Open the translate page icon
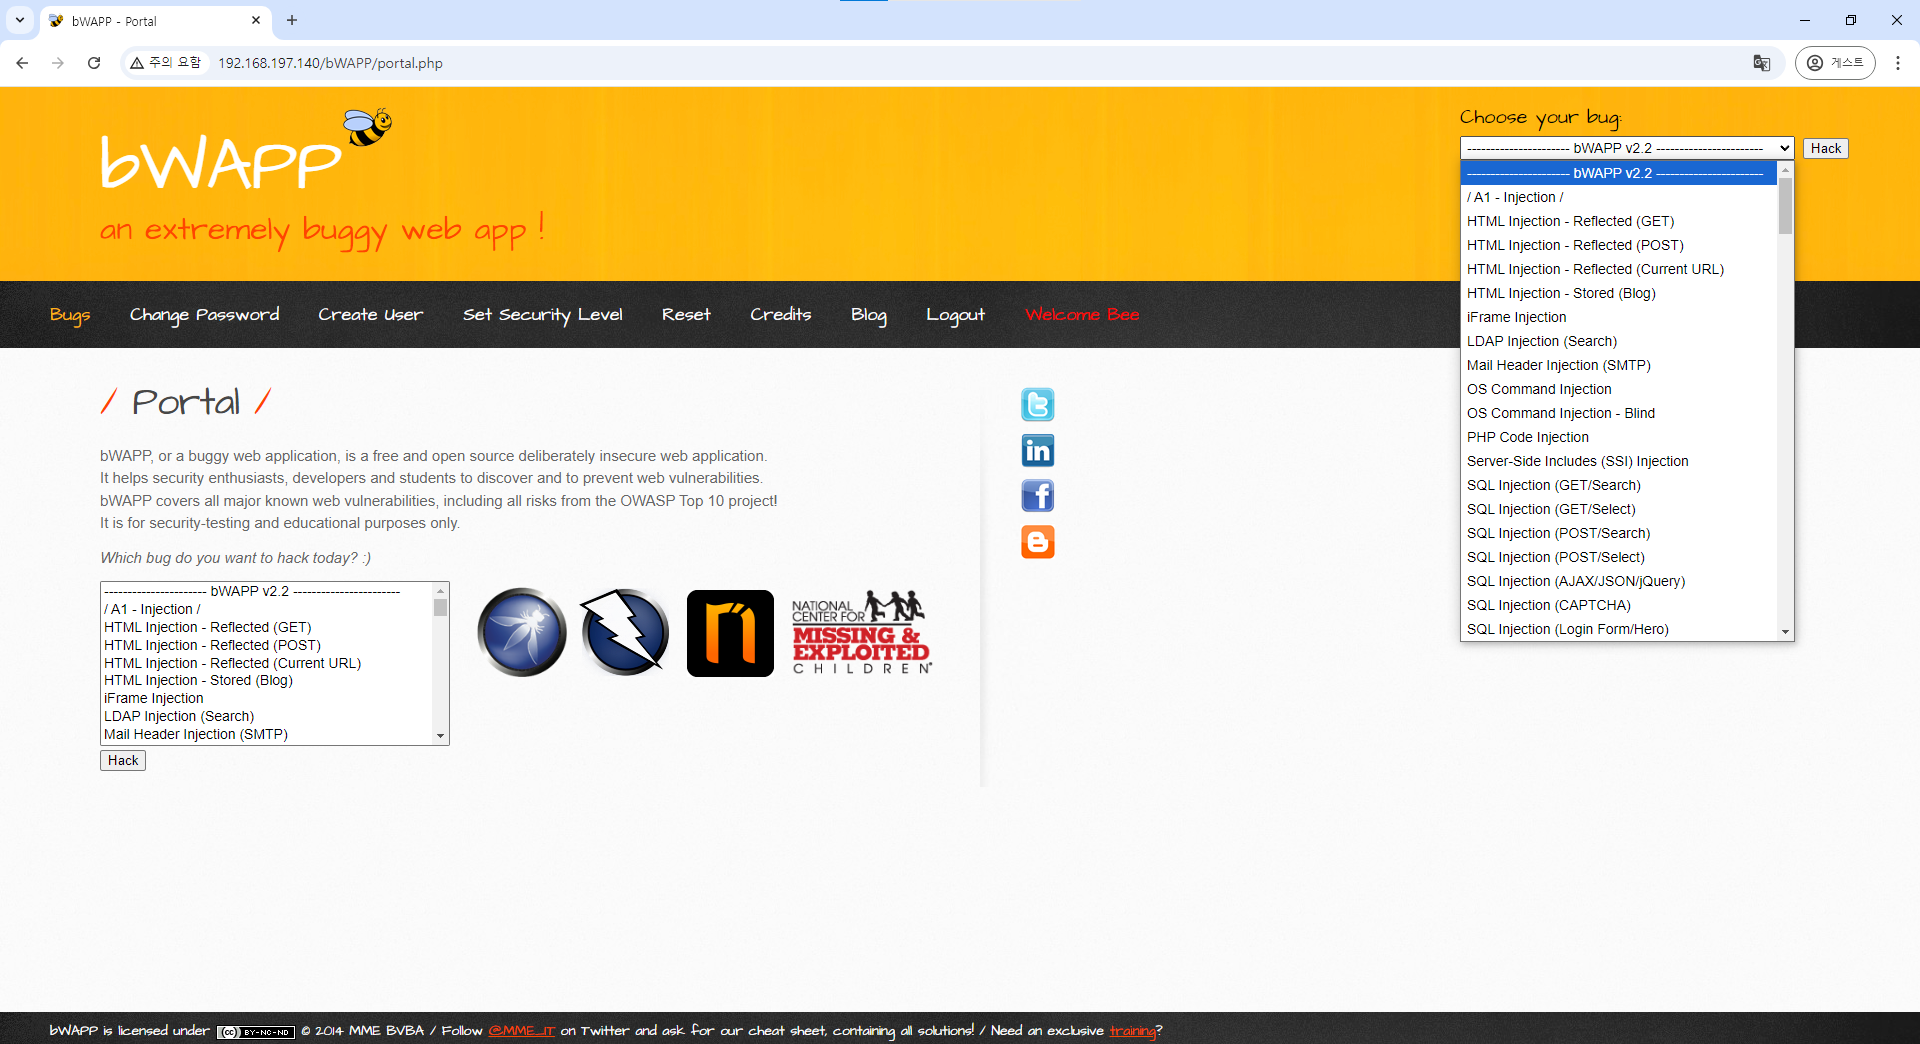 tap(1762, 63)
